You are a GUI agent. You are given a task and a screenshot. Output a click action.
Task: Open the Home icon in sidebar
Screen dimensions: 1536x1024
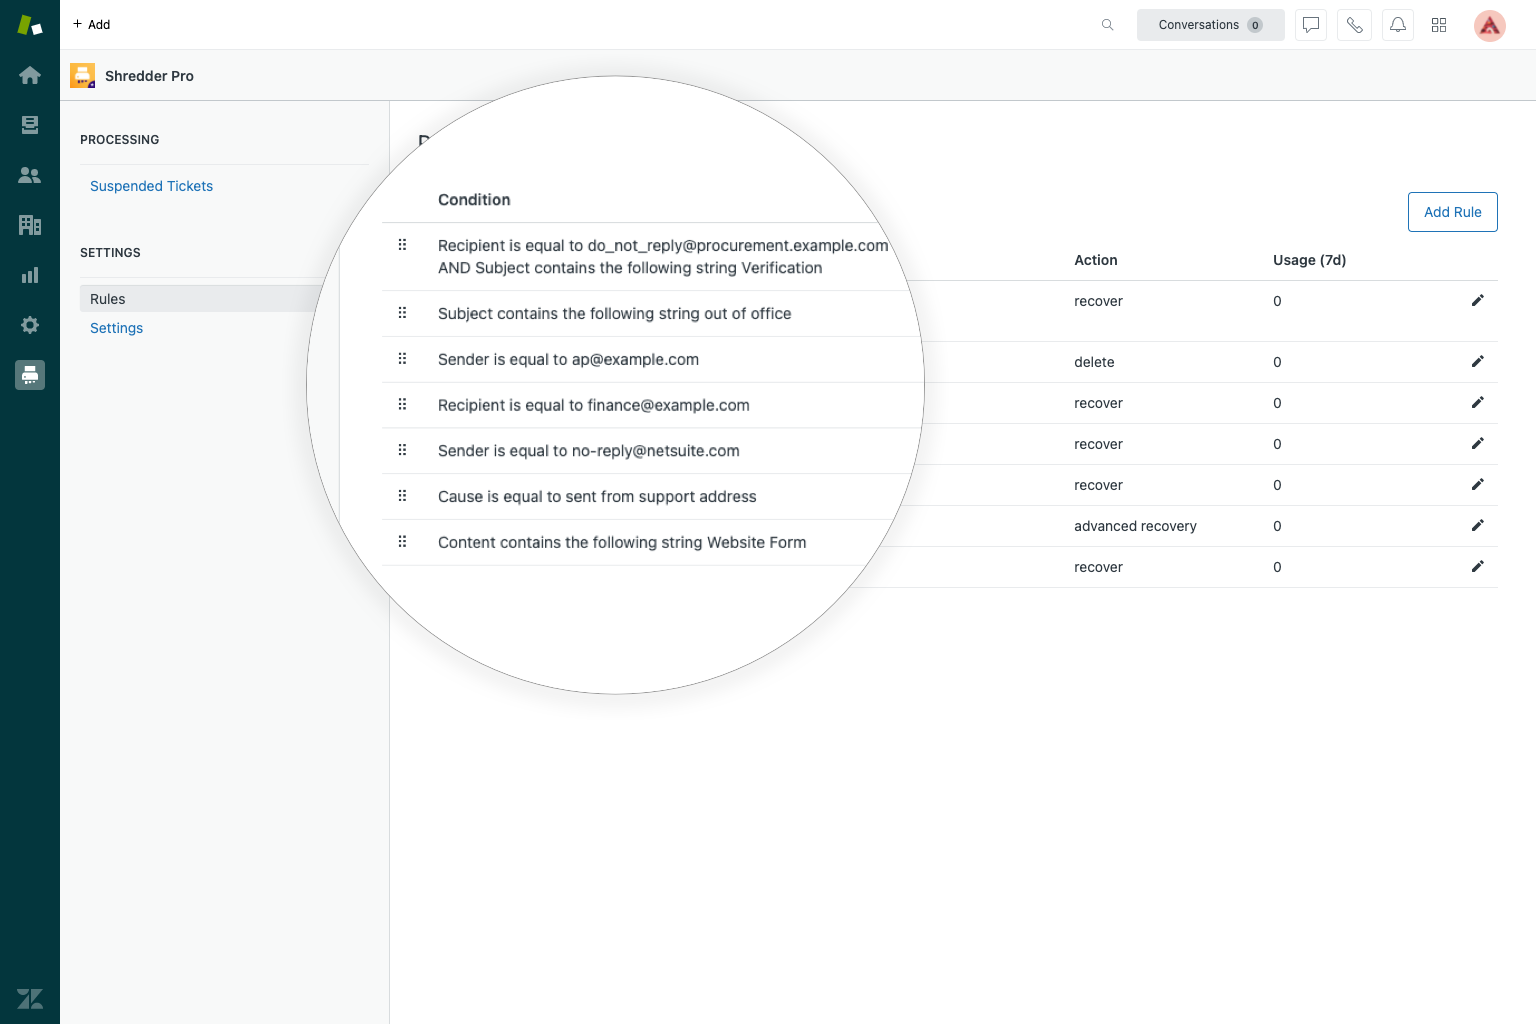30,75
